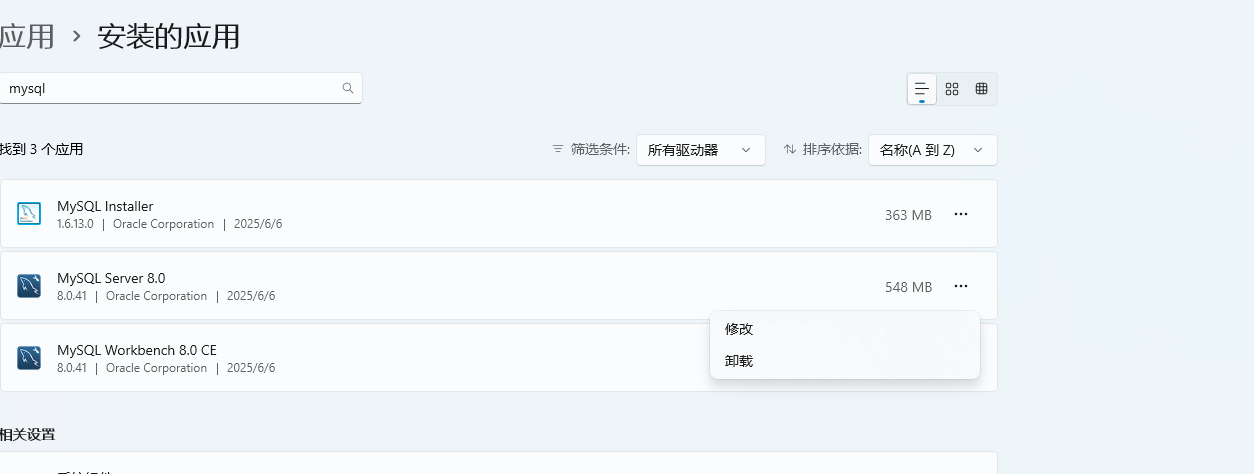Open more options for MySQL Server 8.0
The image size is (1254, 474).
(x=961, y=286)
